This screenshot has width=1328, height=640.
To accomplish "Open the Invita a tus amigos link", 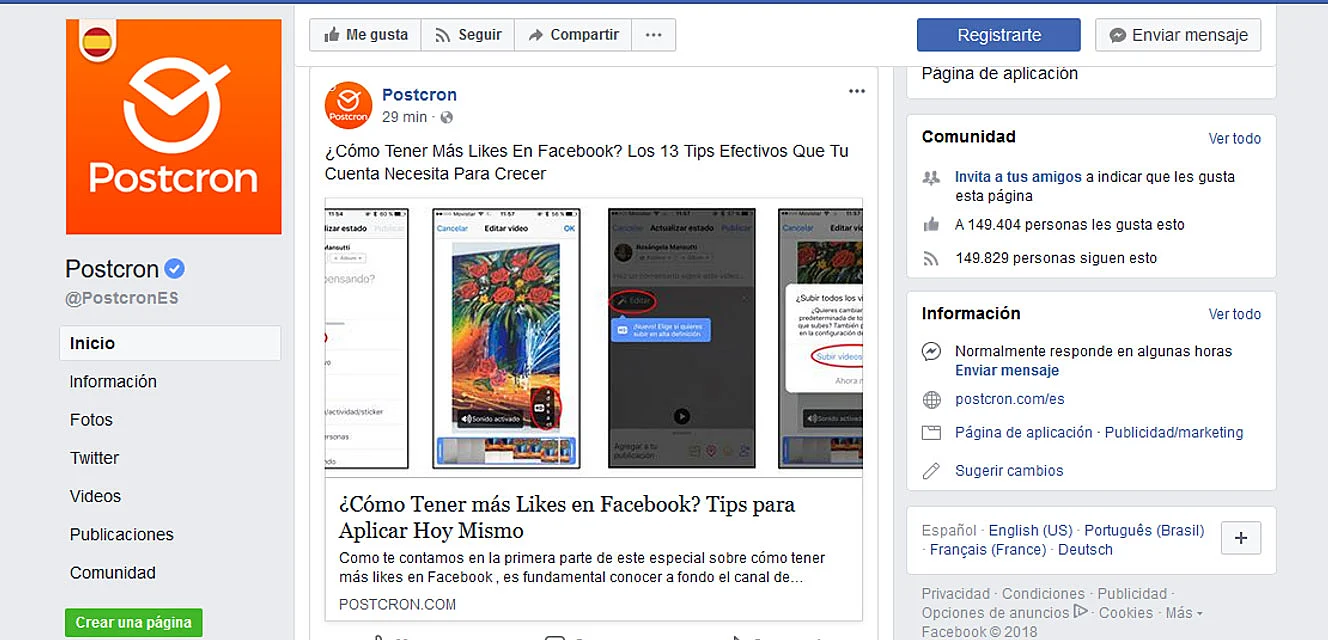I will point(1018,177).
